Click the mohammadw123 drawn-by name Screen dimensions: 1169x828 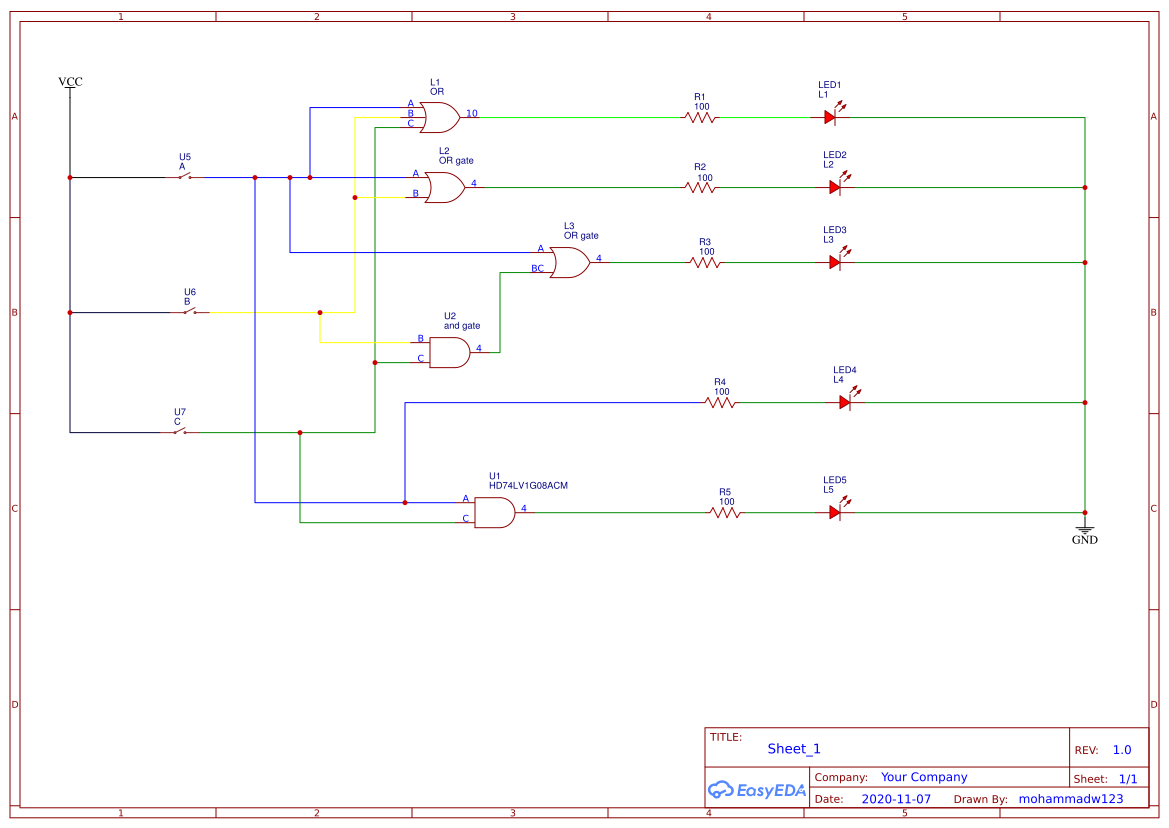1070,799
